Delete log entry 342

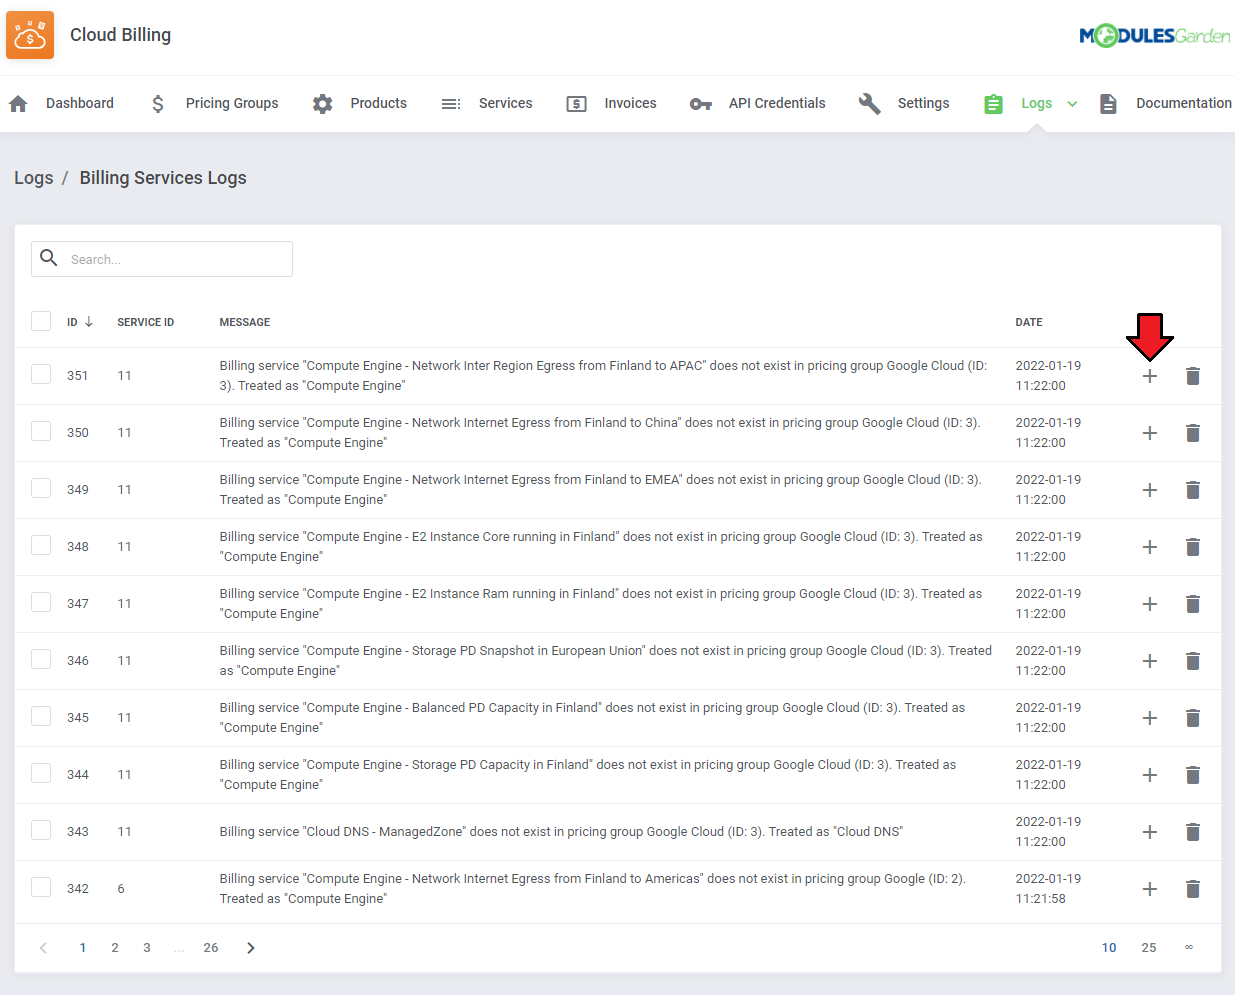click(x=1193, y=889)
